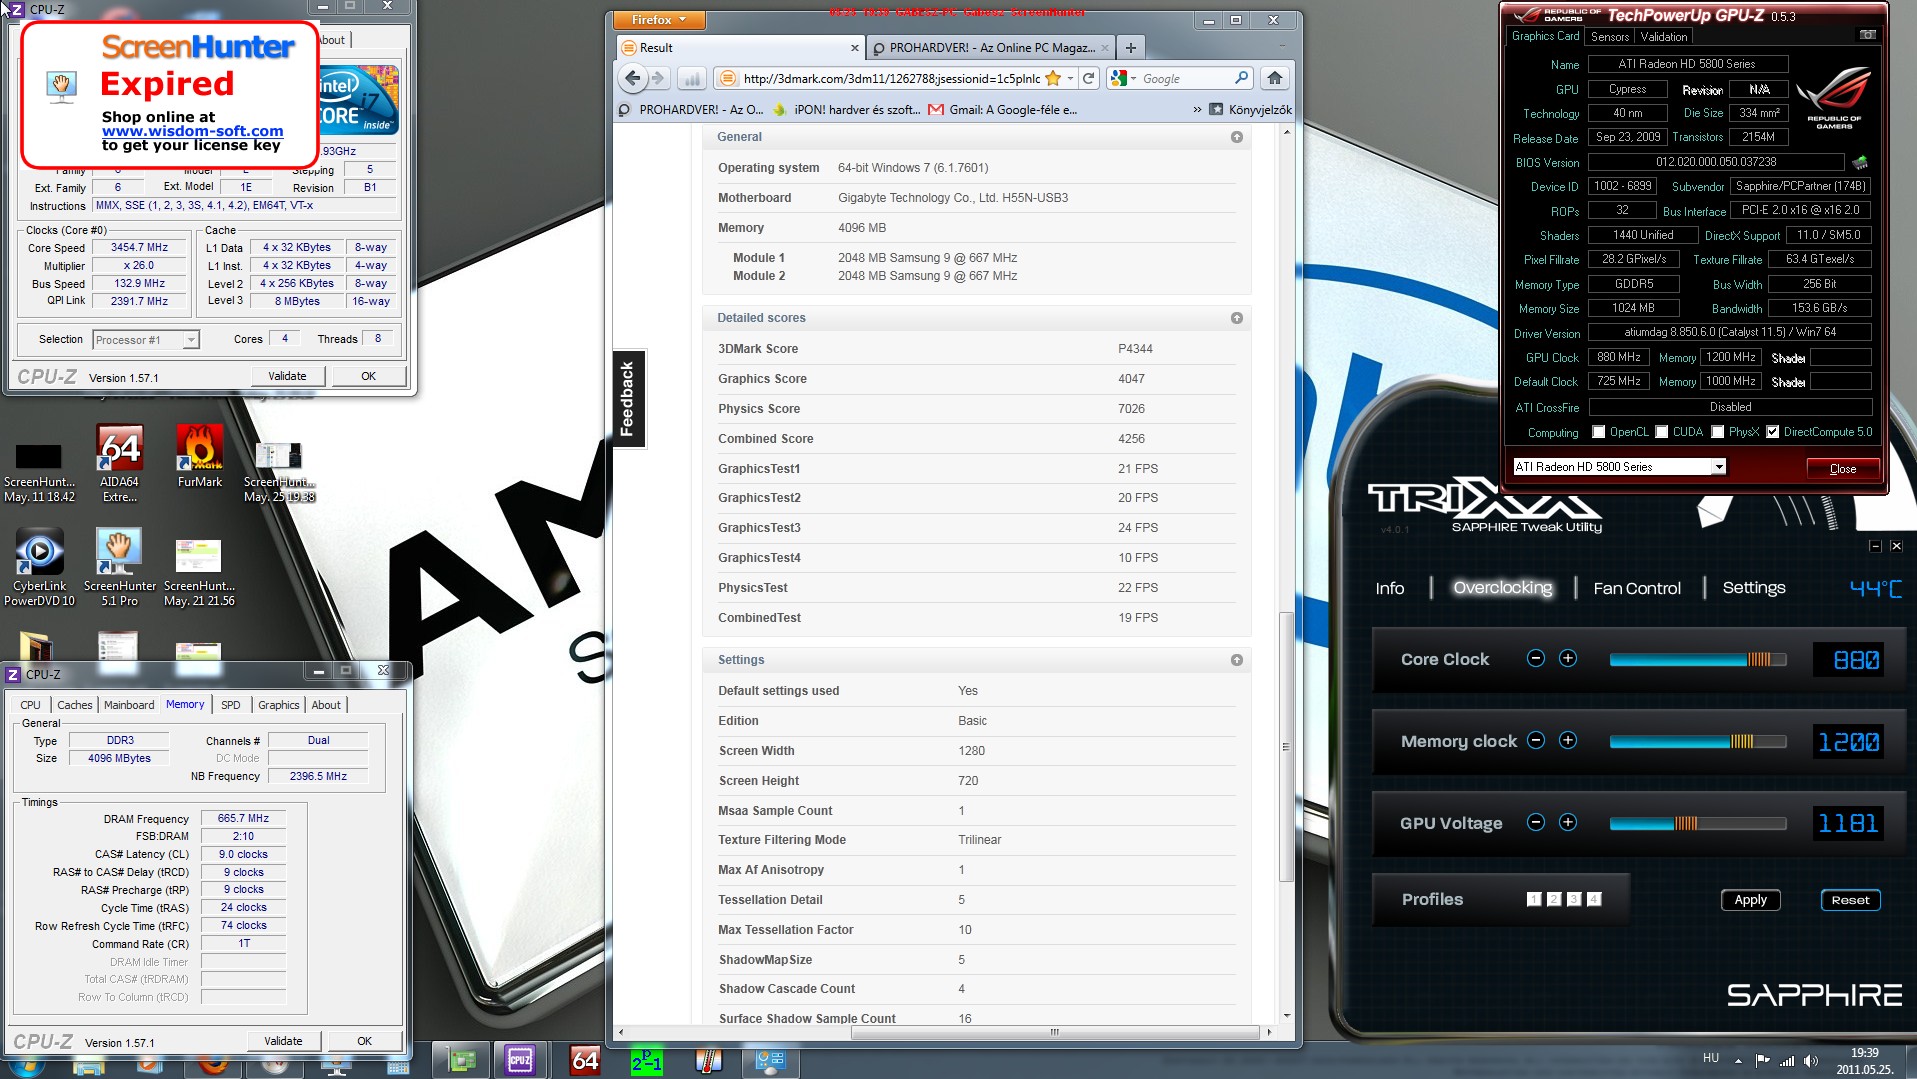This screenshot has width=1917, height=1079.
Task: Open AIDA64 Extreme desktop icon
Action: [119, 463]
